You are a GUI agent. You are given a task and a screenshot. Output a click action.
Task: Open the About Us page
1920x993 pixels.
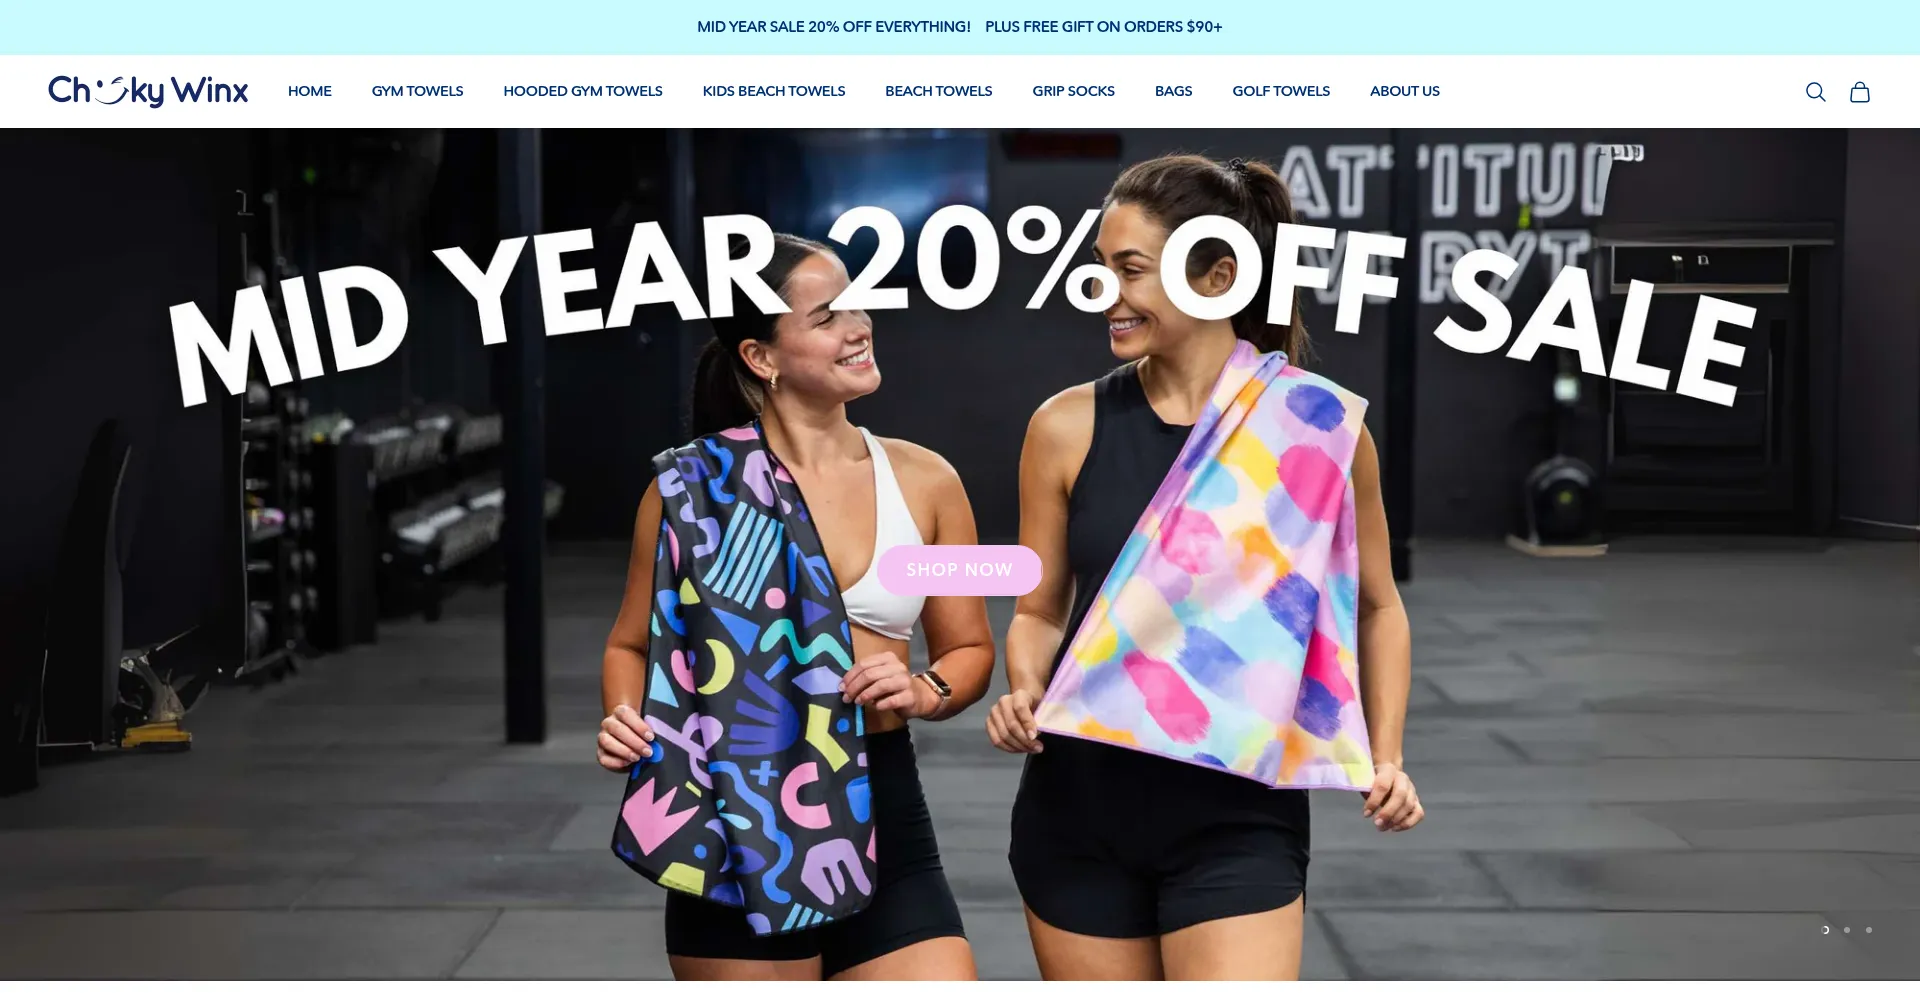[1404, 91]
